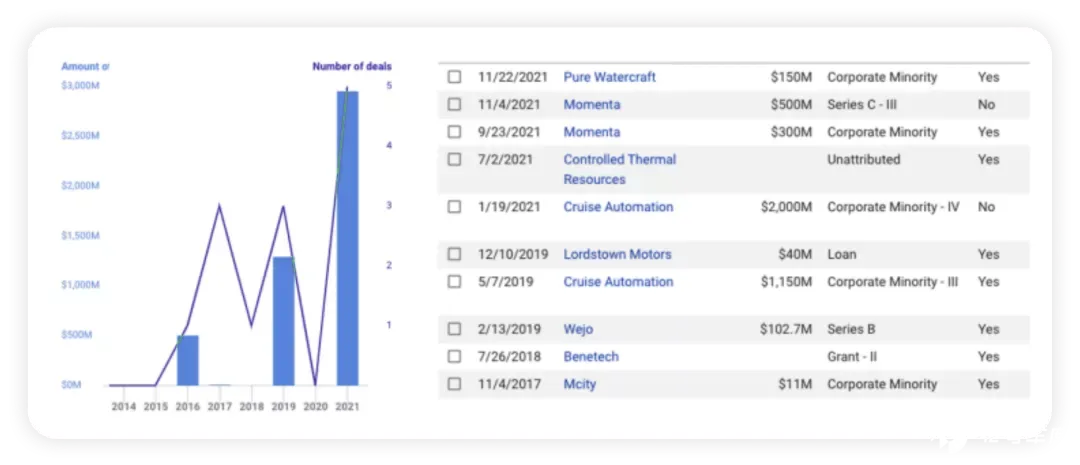The image size is (1080, 465).
Task: Open Momenta link in Series C - III row
Action: point(591,105)
